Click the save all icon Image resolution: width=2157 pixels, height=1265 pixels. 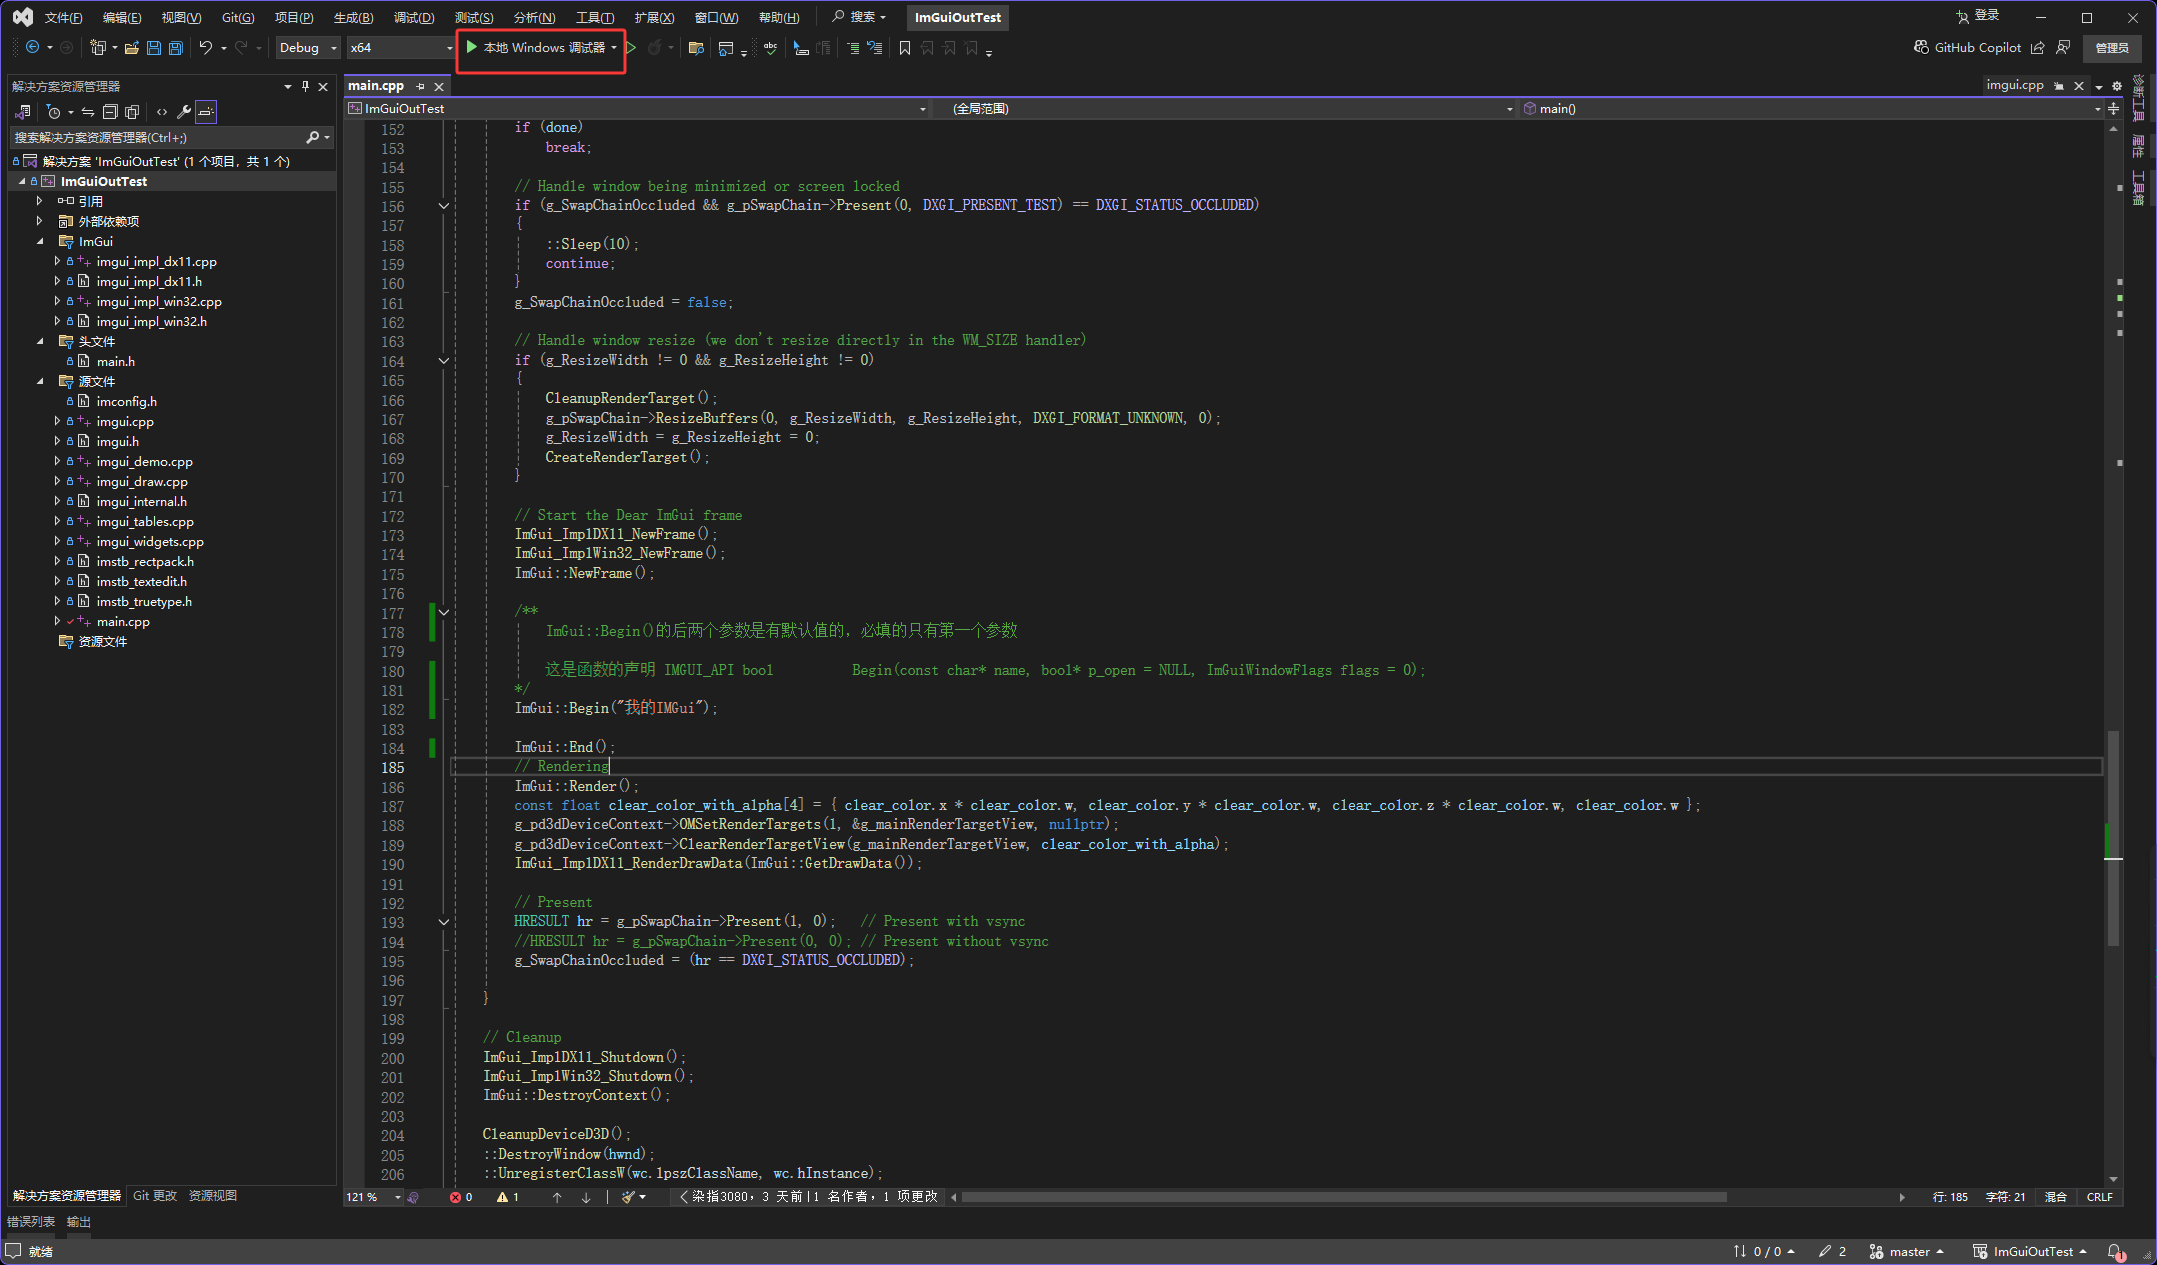176,47
